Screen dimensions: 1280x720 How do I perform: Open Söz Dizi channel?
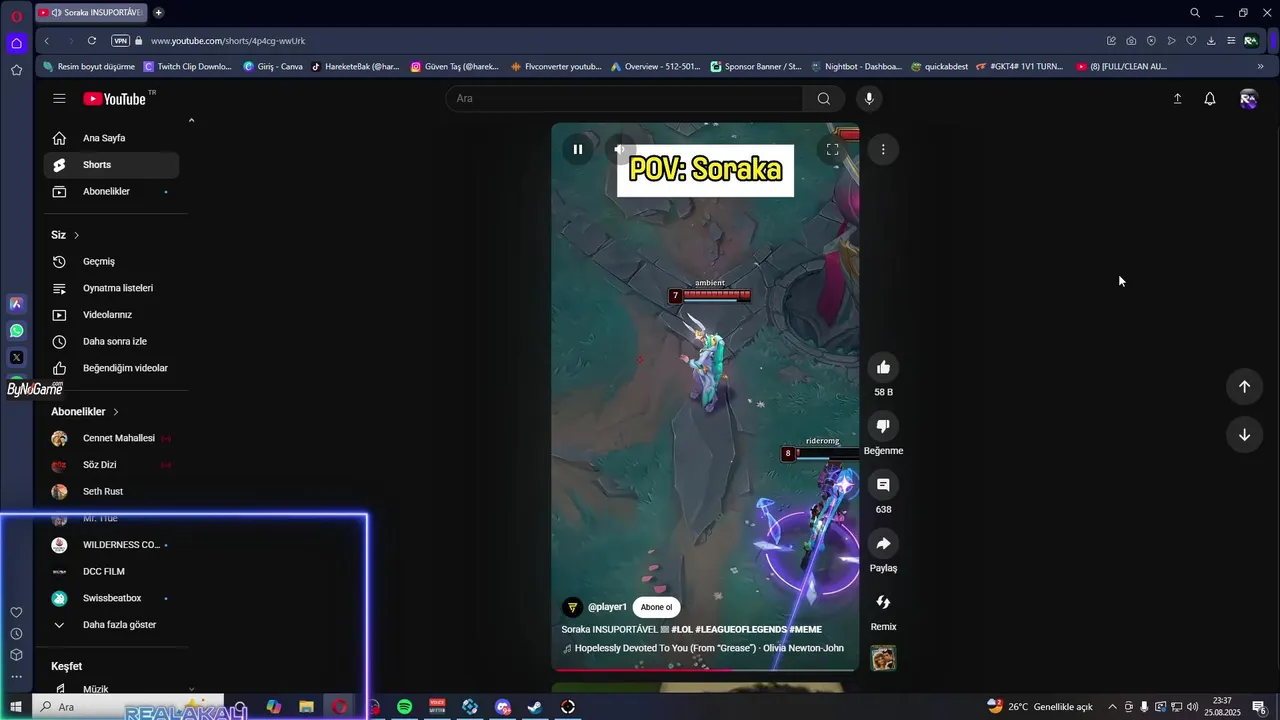pos(111,465)
